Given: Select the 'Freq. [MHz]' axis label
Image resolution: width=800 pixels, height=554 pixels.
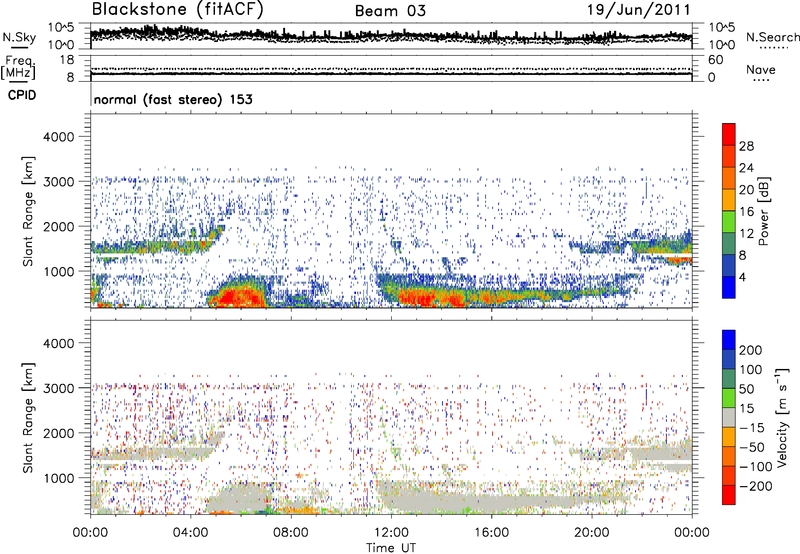Looking at the screenshot, I should (18, 68).
